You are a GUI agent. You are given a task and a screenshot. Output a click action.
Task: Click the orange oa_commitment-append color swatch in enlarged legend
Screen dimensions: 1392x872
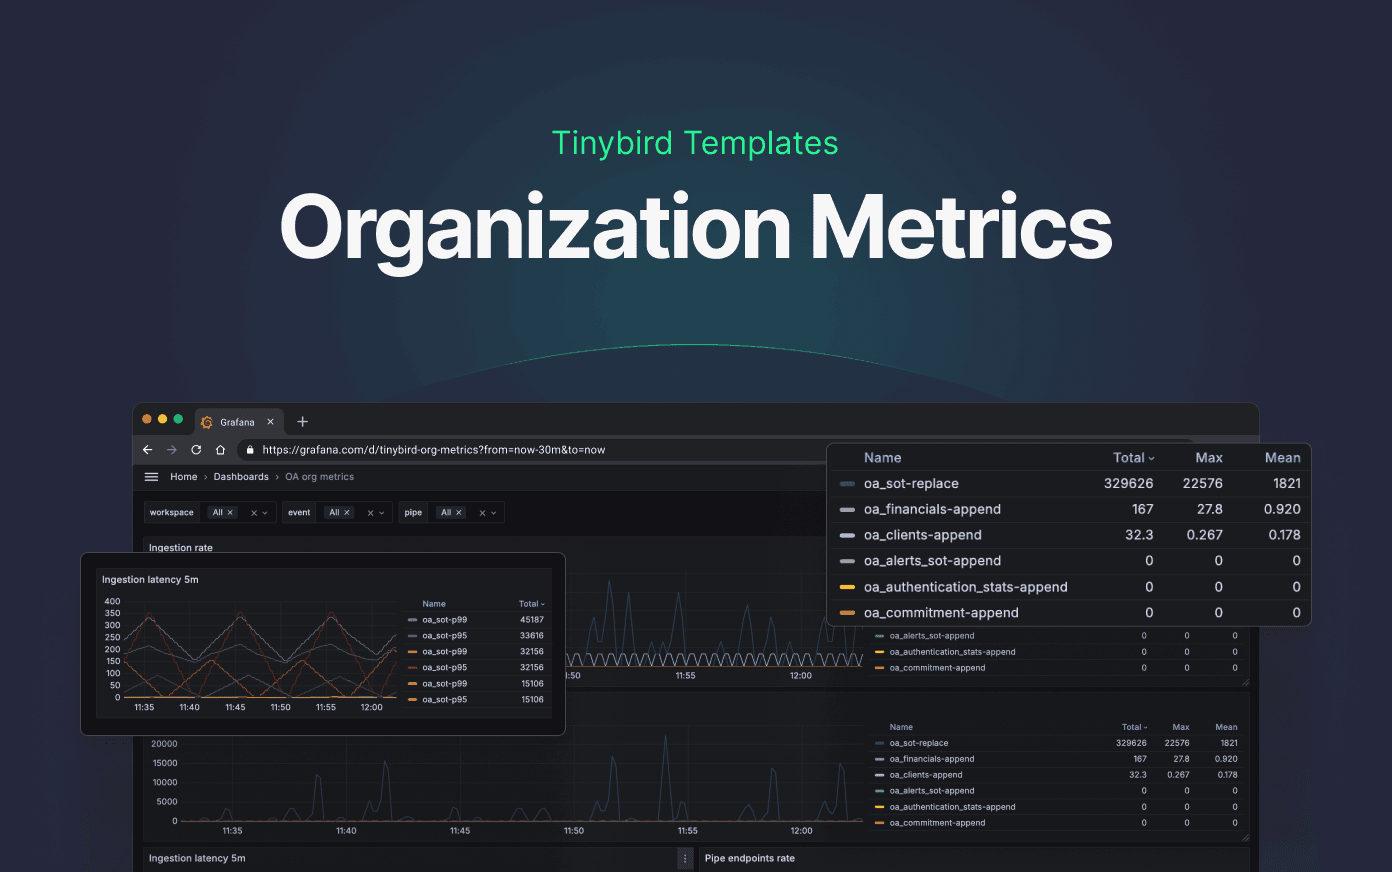(x=847, y=613)
